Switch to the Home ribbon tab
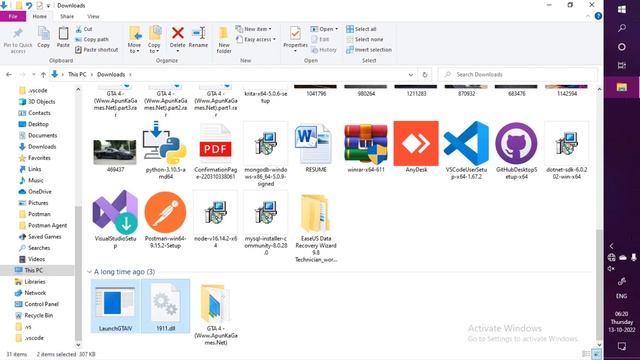This screenshot has width=640, height=360. point(40,16)
